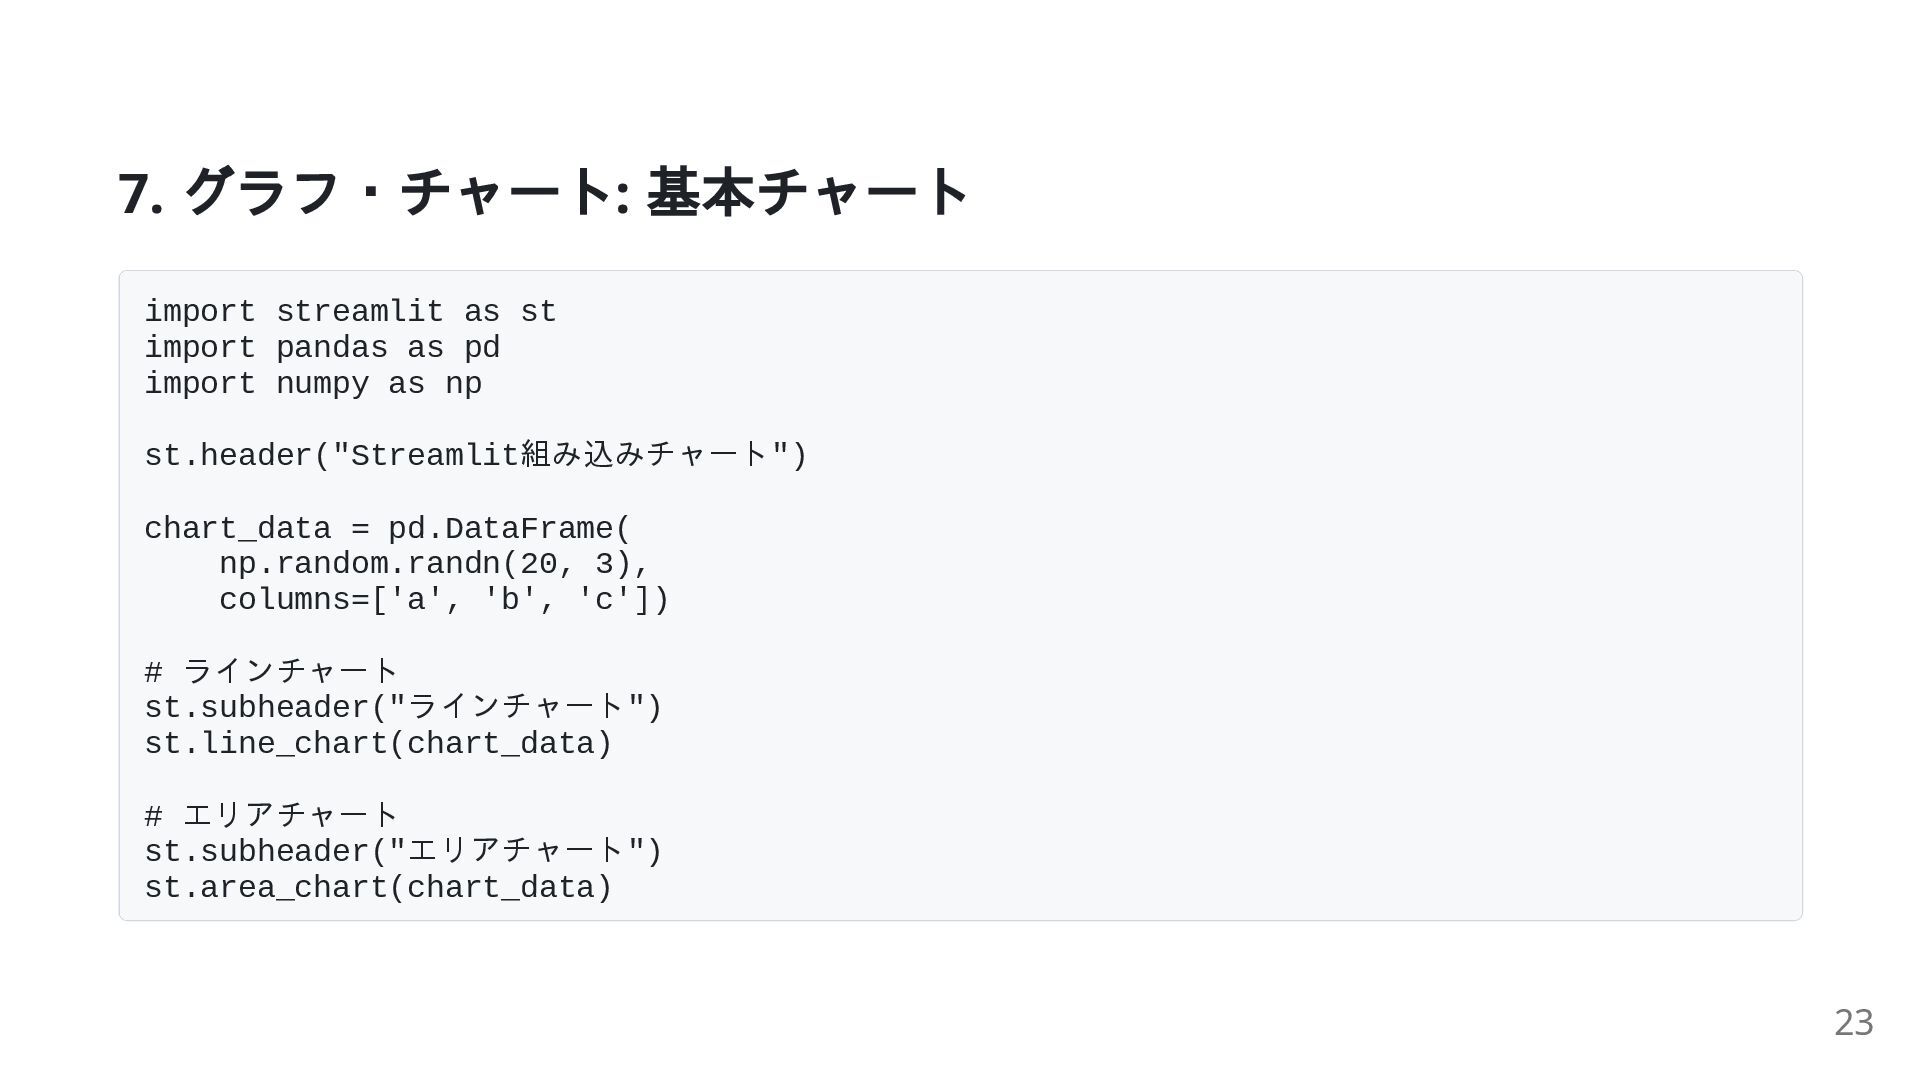The image size is (1920, 1080).
Task: Click the st.header("Streamlit組み込みチャート") code line
Action: click(475, 456)
